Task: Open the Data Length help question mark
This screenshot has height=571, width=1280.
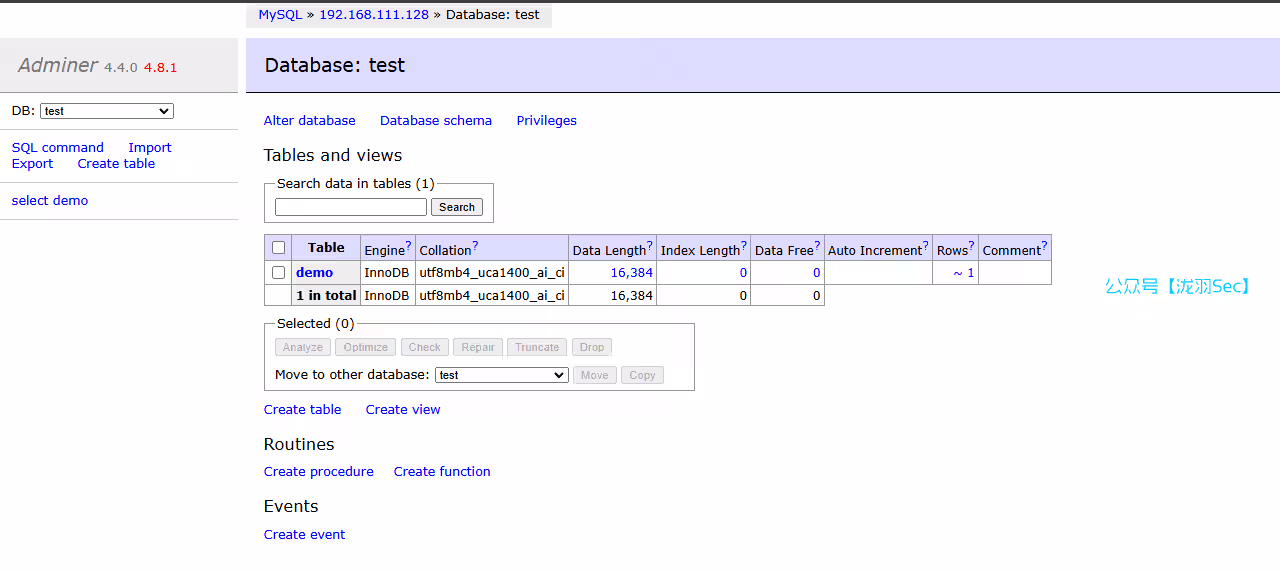Action: click(650, 246)
